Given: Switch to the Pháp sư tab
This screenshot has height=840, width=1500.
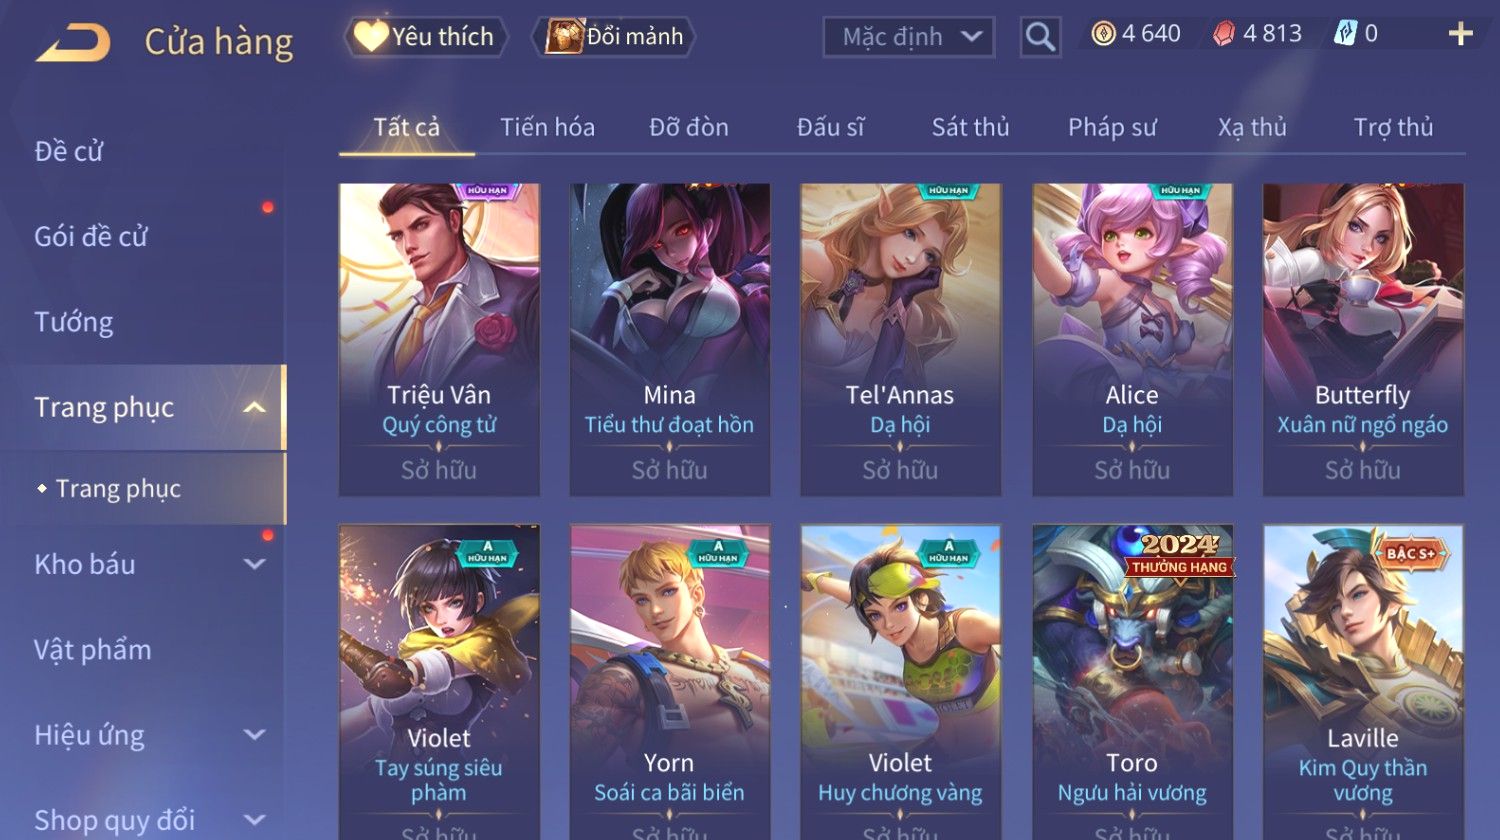Looking at the screenshot, I should [1112, 127].
